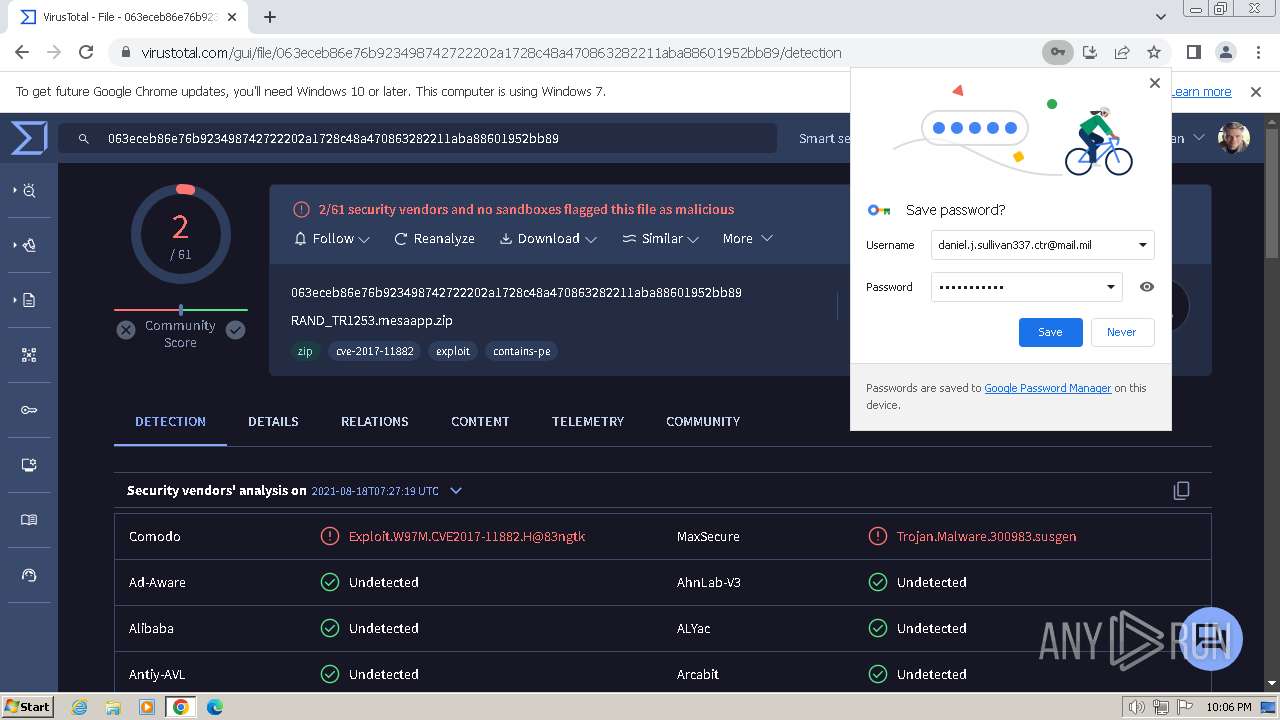Click the Learn more link
The height and width of the screenshot is (720, 1280).
1201,92
